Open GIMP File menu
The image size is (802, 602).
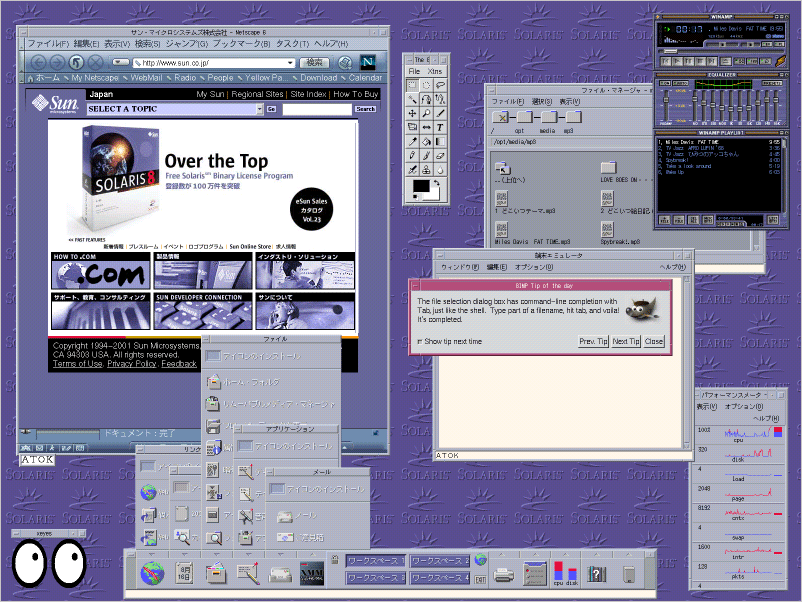pyautogui.click(x=414, y=71)
